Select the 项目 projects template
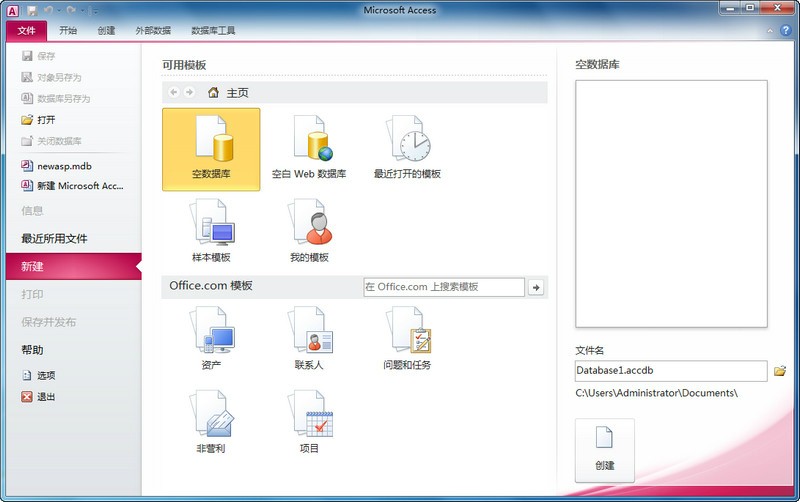The height and width of the screenshot is (502, 800). click(x=309, y=422)
